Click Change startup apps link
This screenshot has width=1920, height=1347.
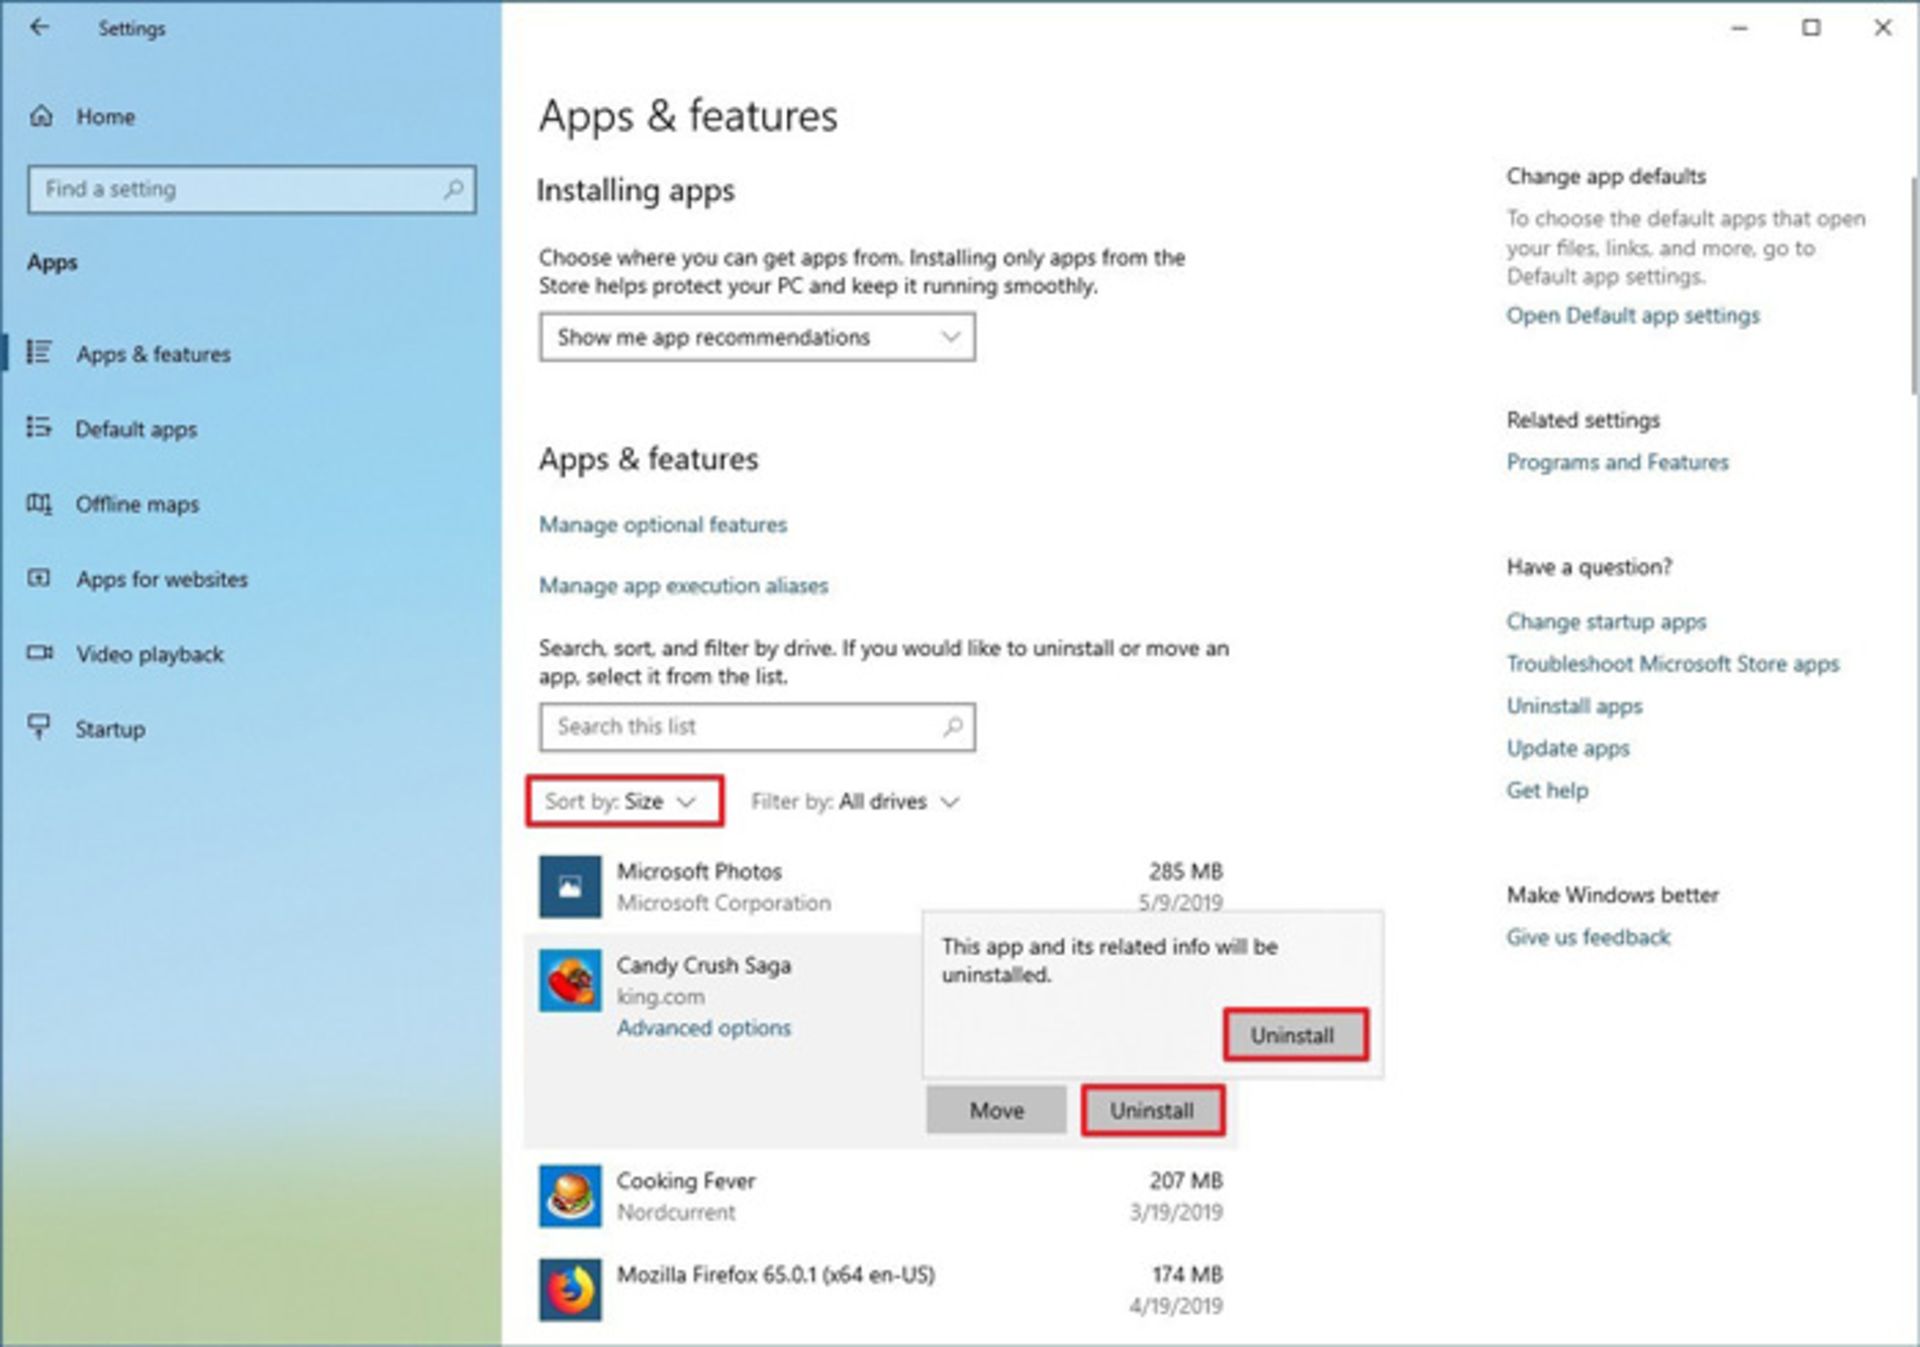coord(1606,622)
